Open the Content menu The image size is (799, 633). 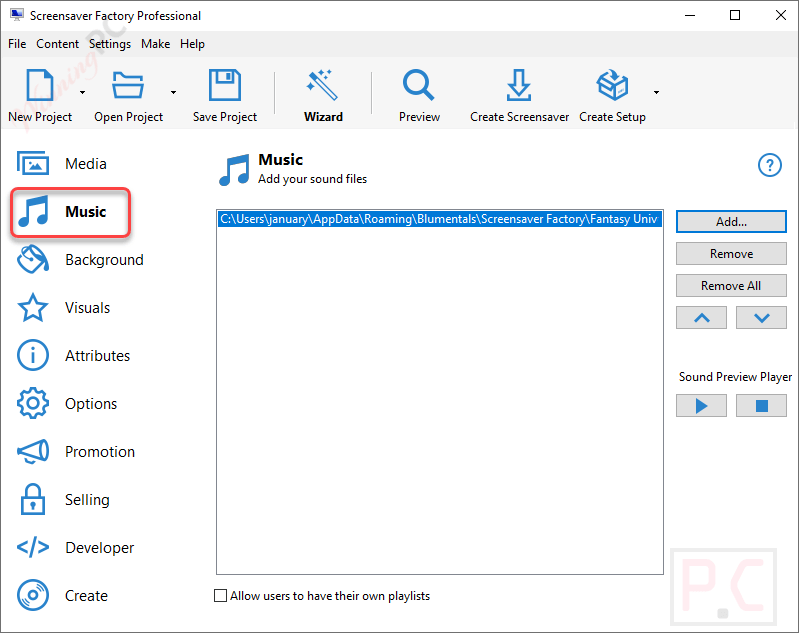pos(57,44)
